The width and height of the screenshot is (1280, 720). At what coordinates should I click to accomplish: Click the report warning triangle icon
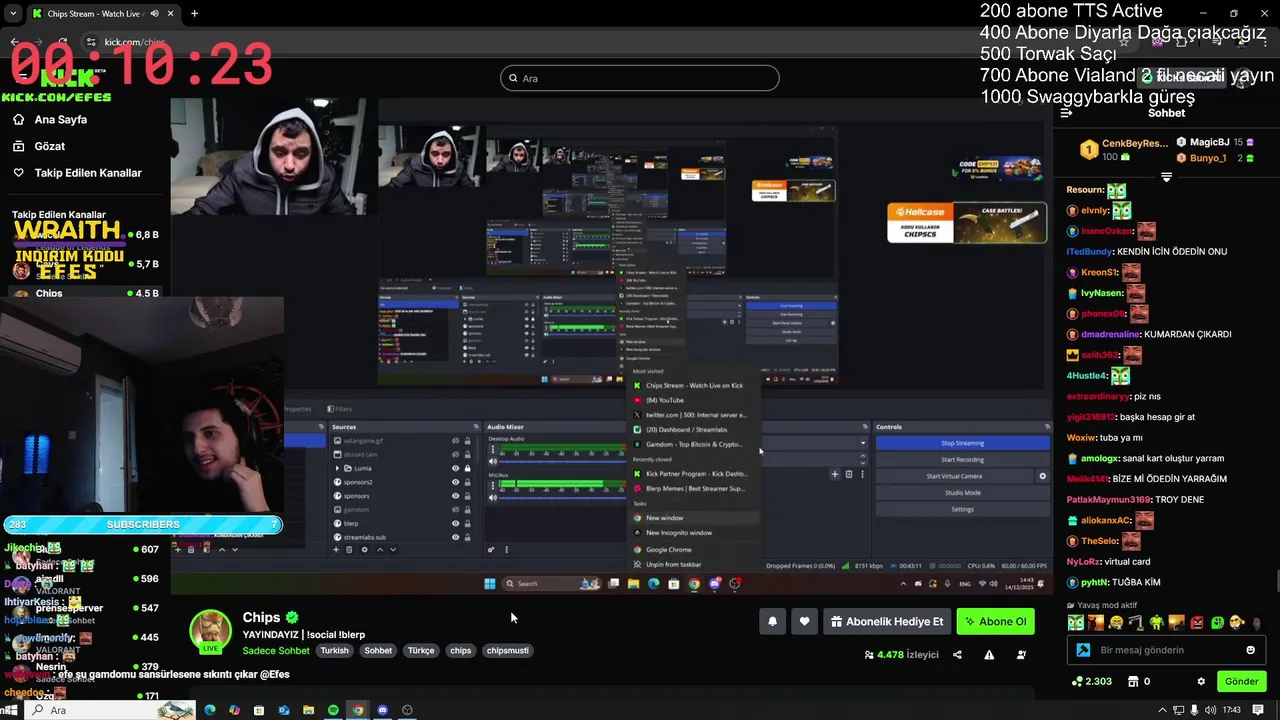[x=989, y=655]
